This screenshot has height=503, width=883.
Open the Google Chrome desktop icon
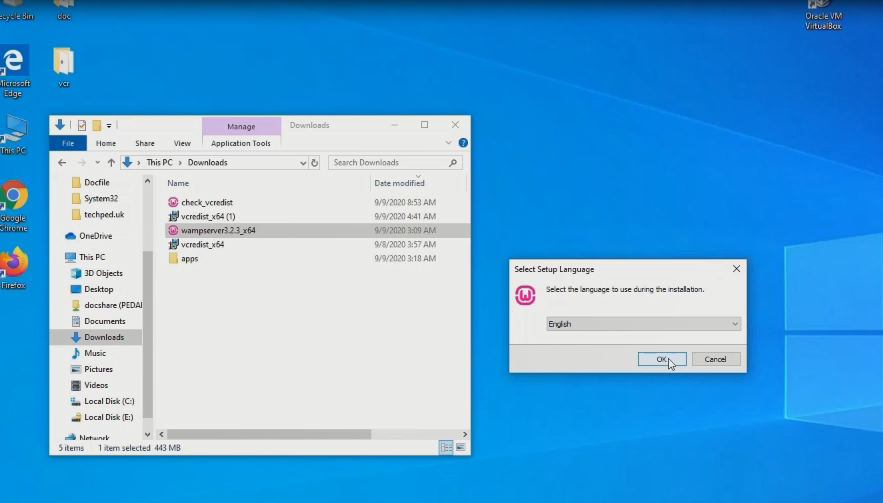14,196
